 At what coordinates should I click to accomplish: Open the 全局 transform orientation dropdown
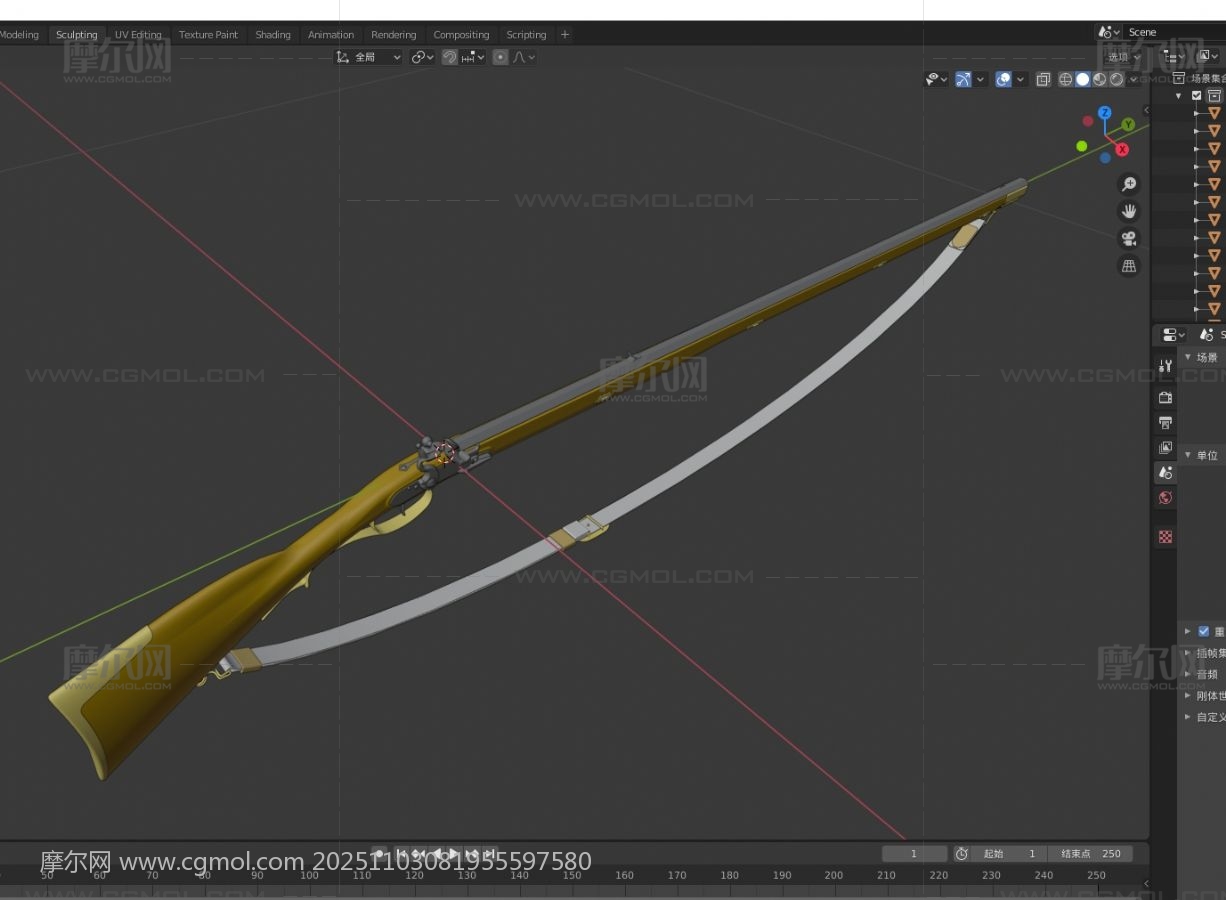368,57
